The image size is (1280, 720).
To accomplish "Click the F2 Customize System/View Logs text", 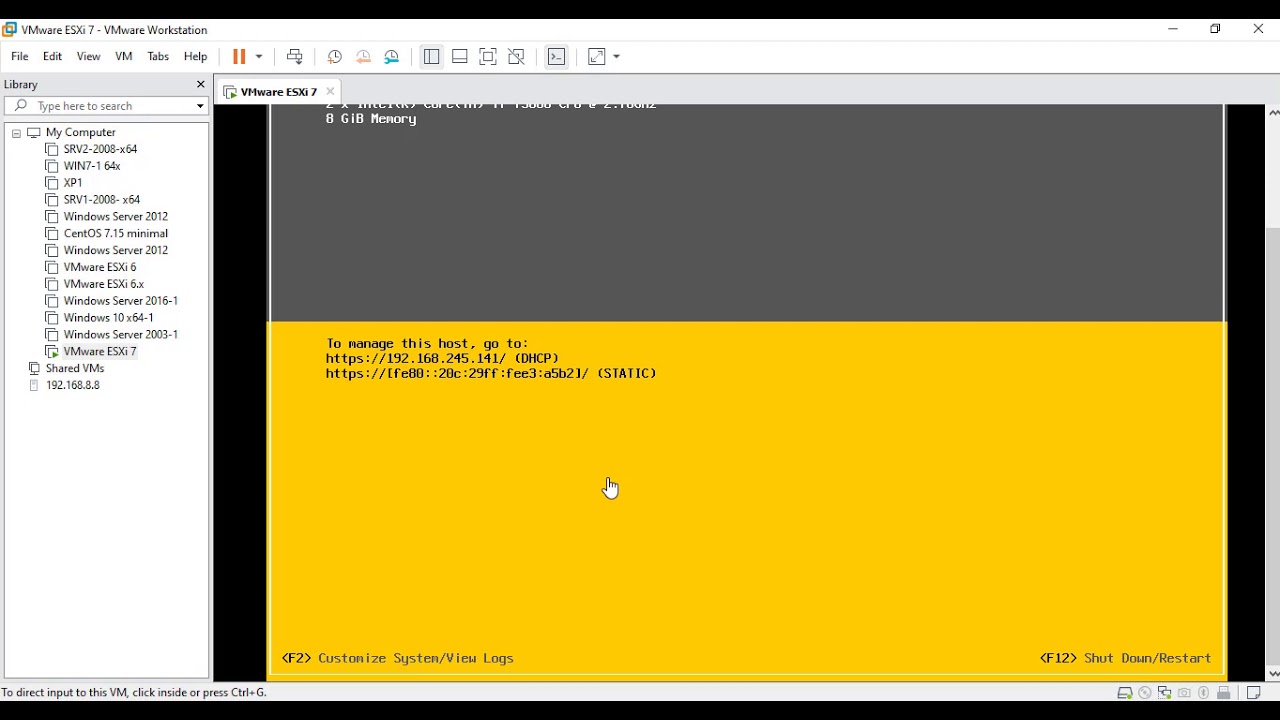I will click(398, 658).
